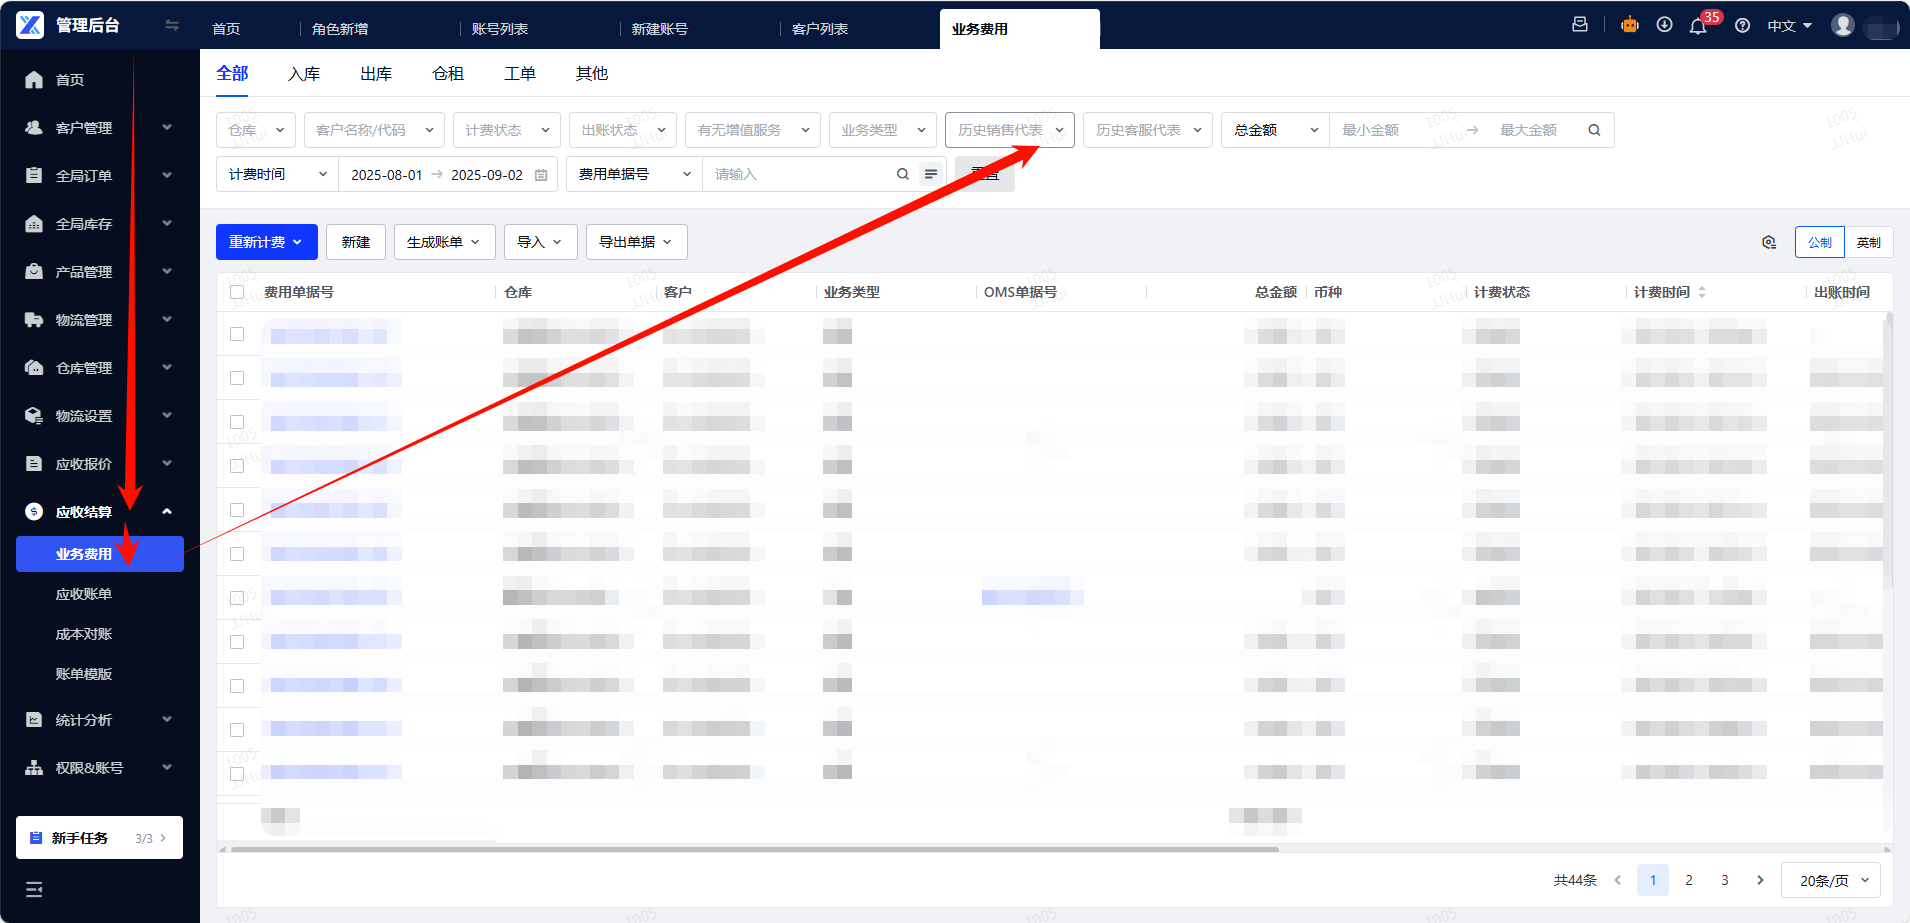Image resolution: width=1910 pixels, height=923 pixels.
Task: Open the 有无增值服务 dropdown
Action: coord(753,130)
